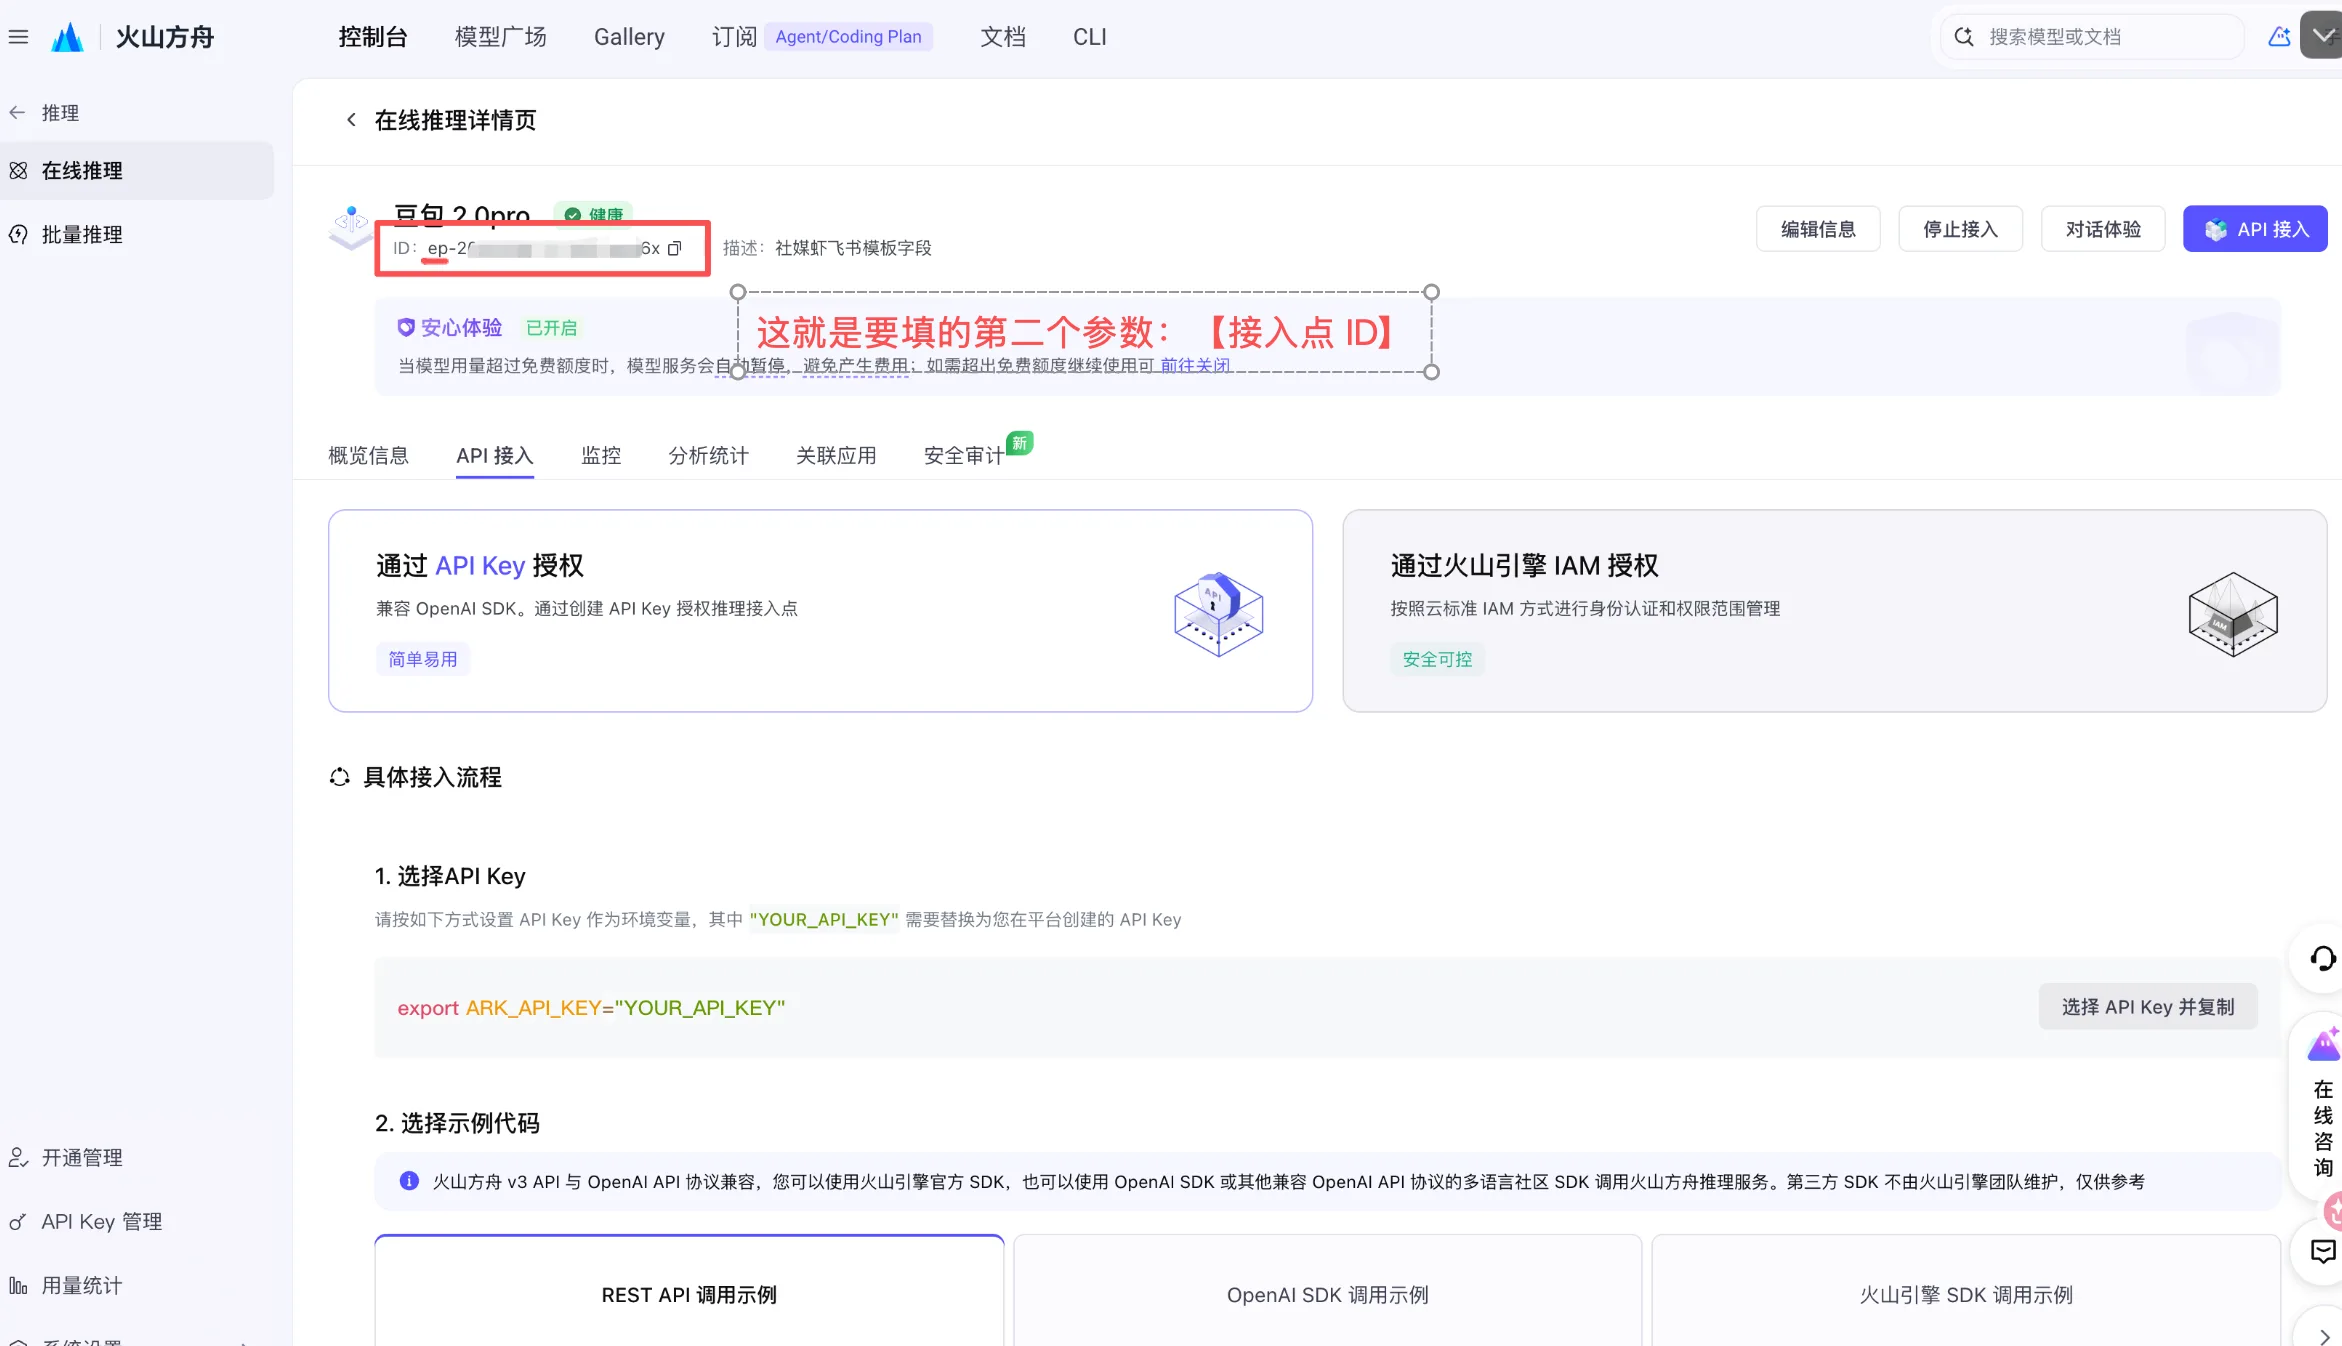This screenshot has height=1346, width=2342.
Task: Open headset customer support icon
Action: (2322, 959)
